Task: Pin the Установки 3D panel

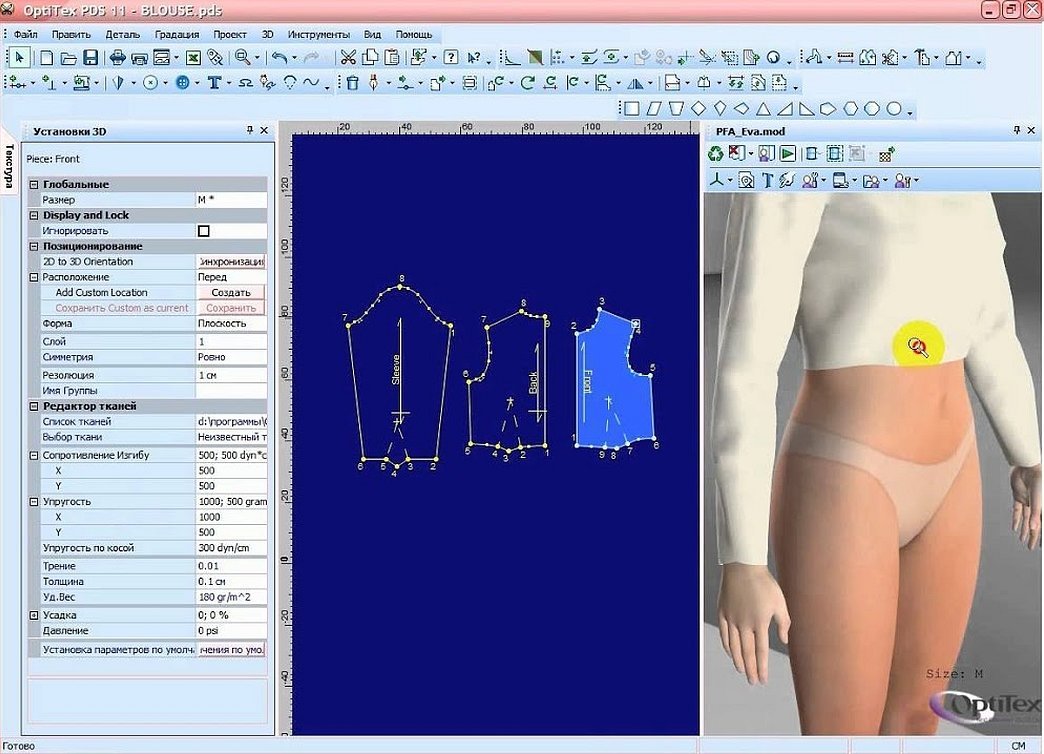Action: (250, 131)
